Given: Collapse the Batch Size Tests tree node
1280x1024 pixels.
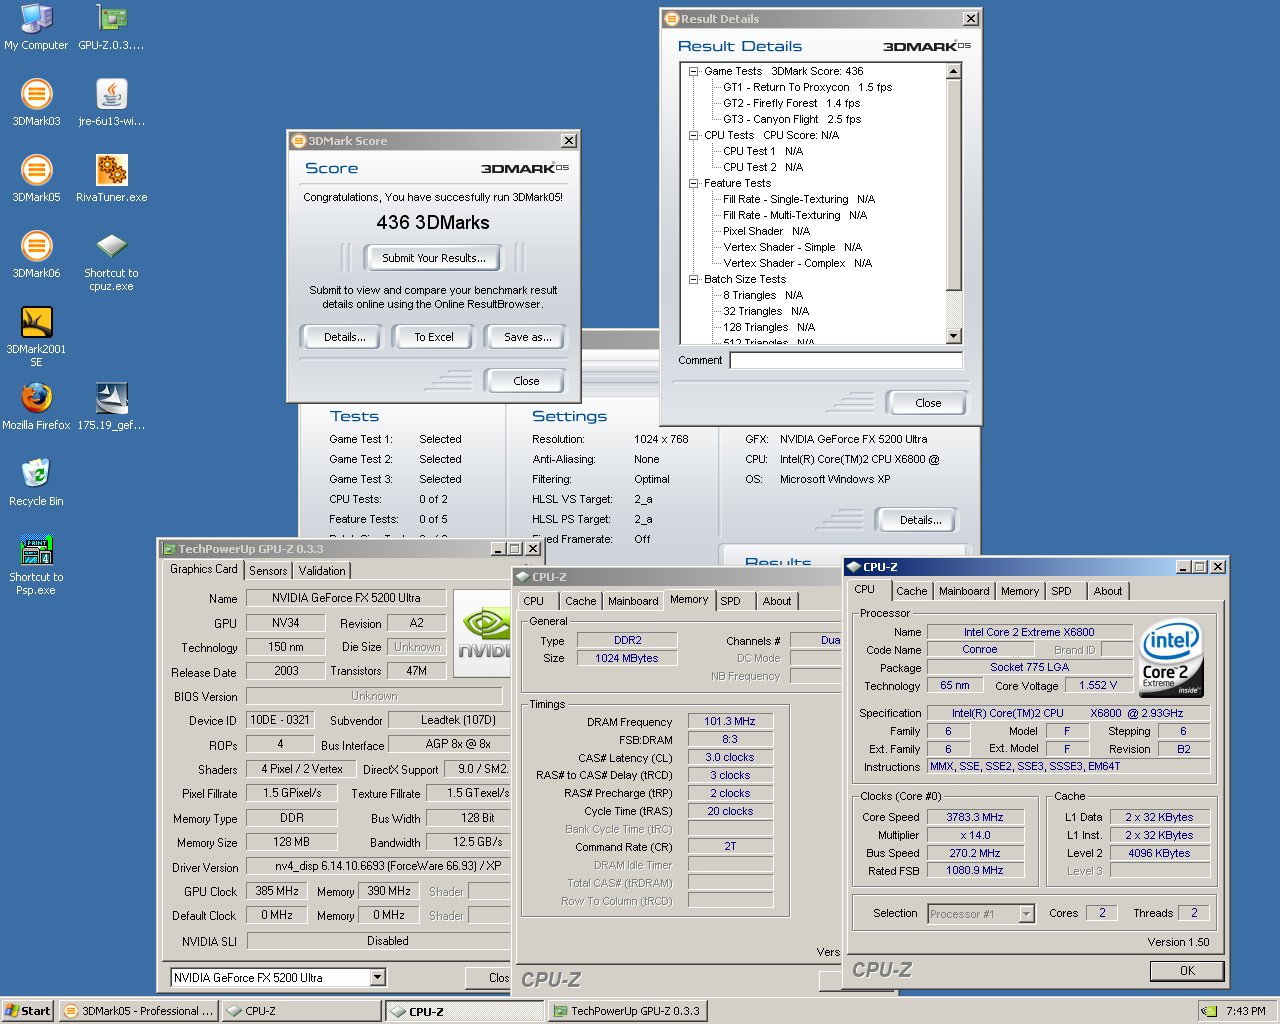Looking at the screenshot, I should pos(693,279).
